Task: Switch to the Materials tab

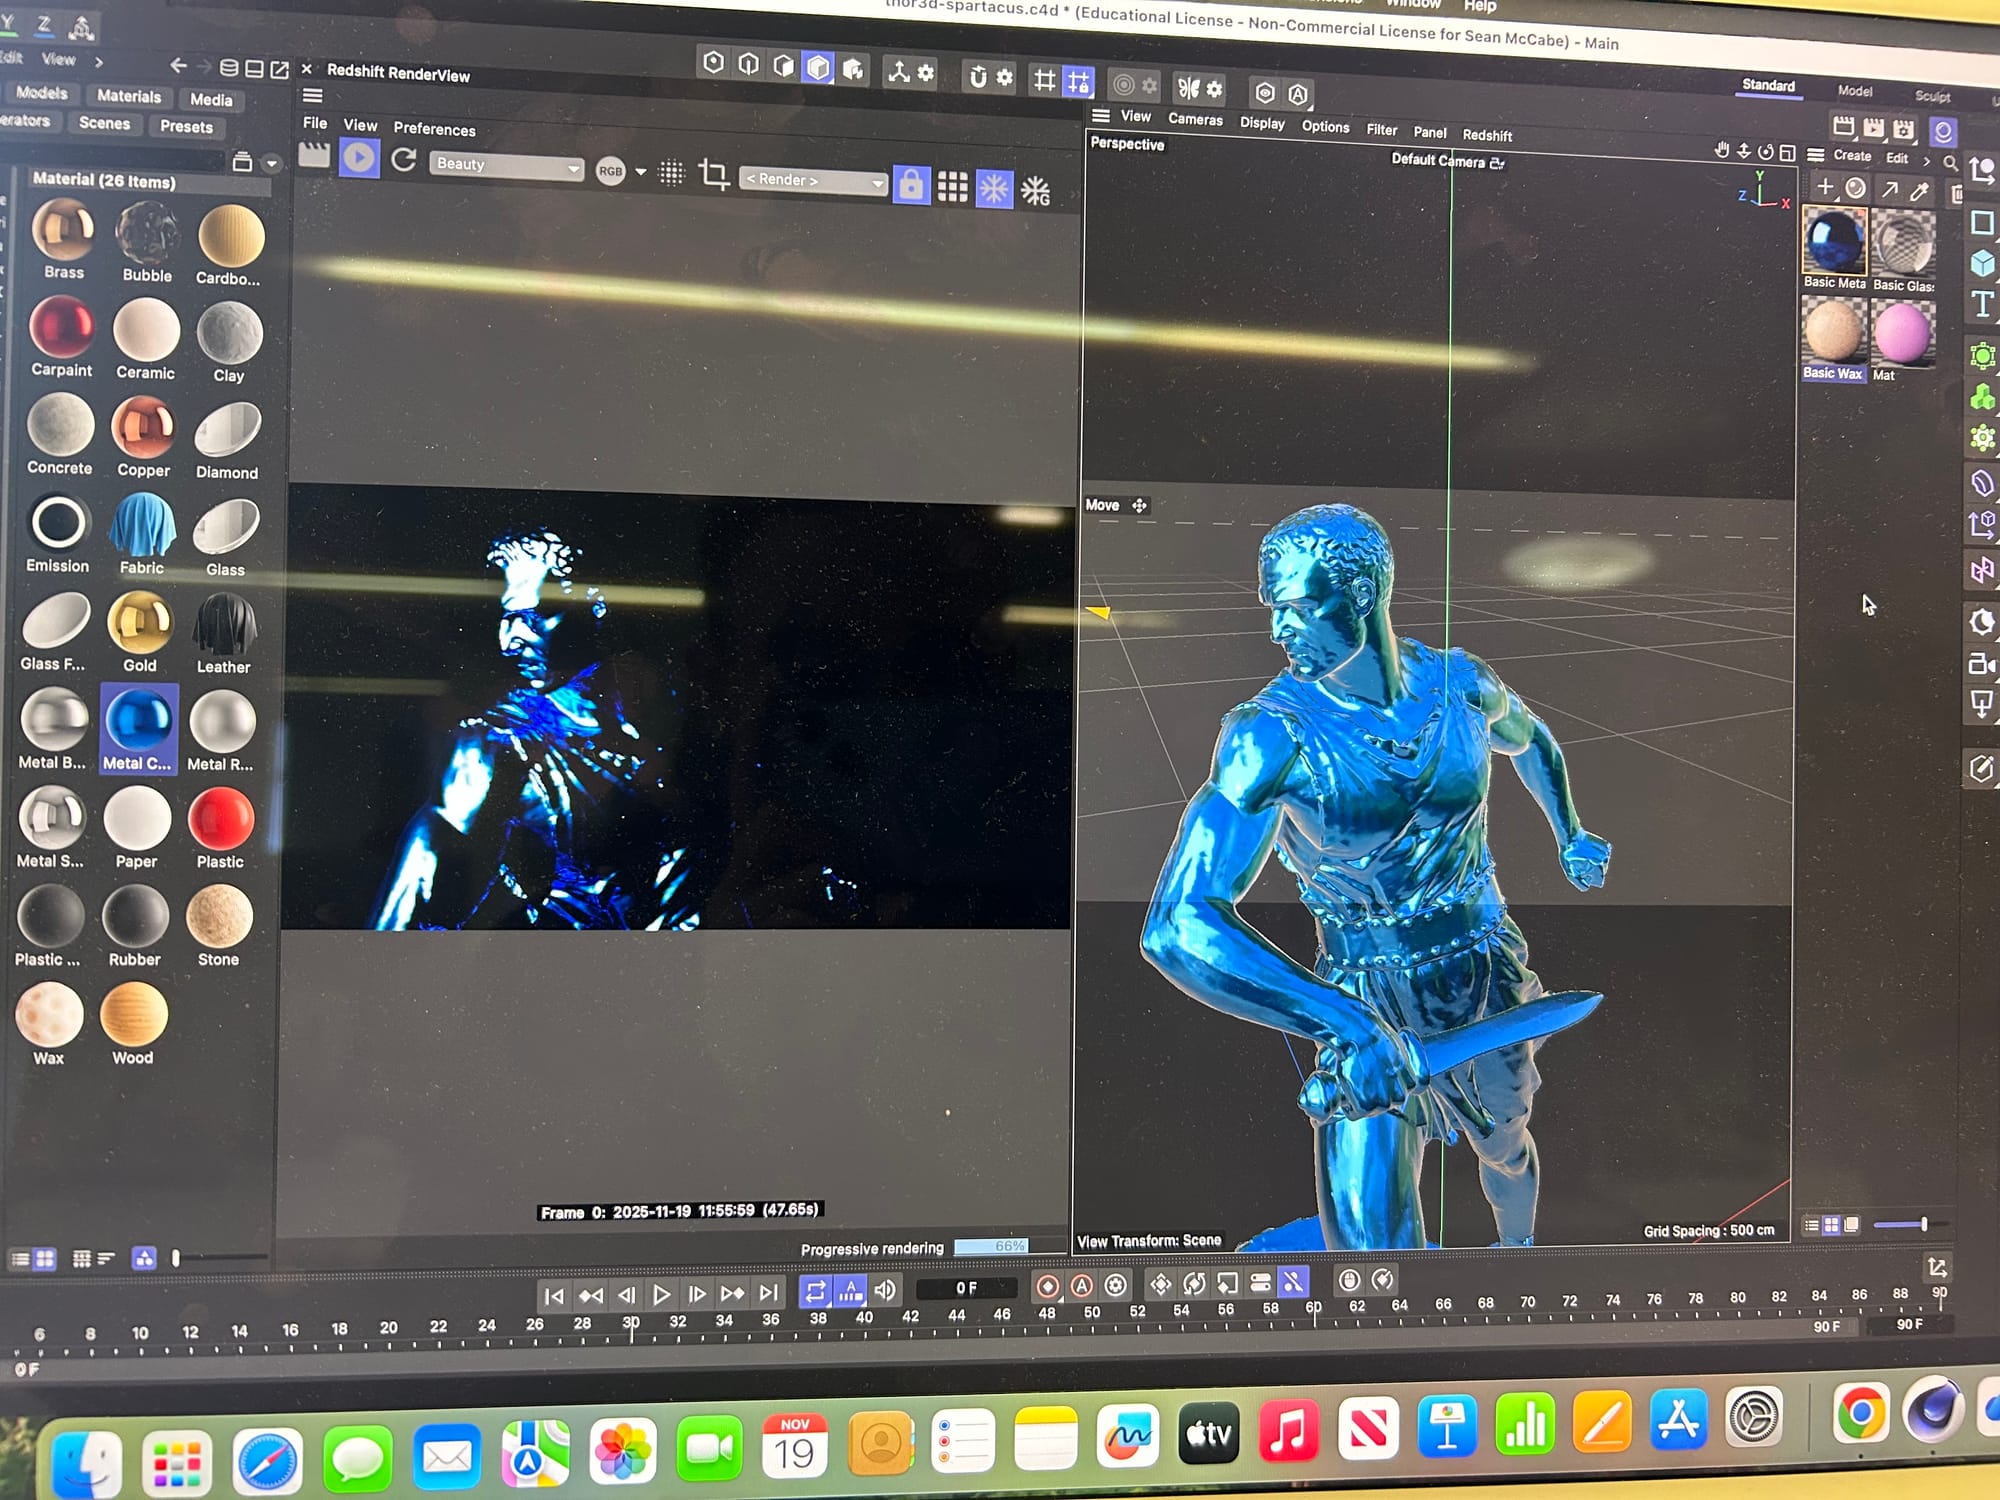Action: coord(129,96)
